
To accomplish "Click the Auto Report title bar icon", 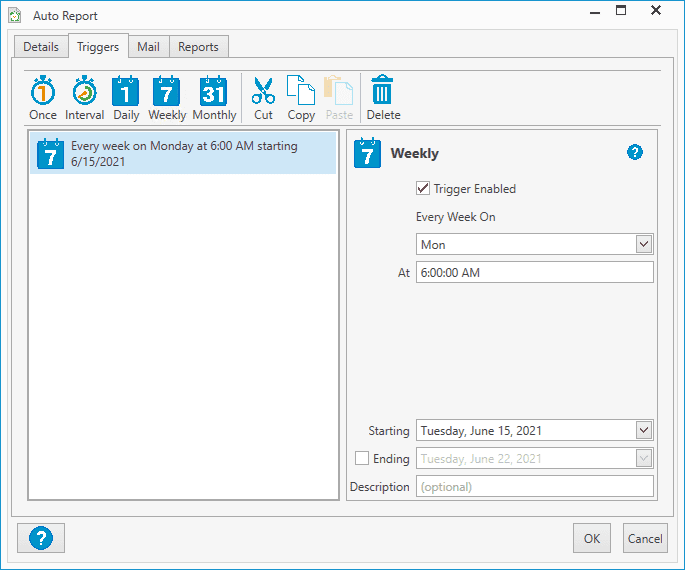I will tap(15, 15).
